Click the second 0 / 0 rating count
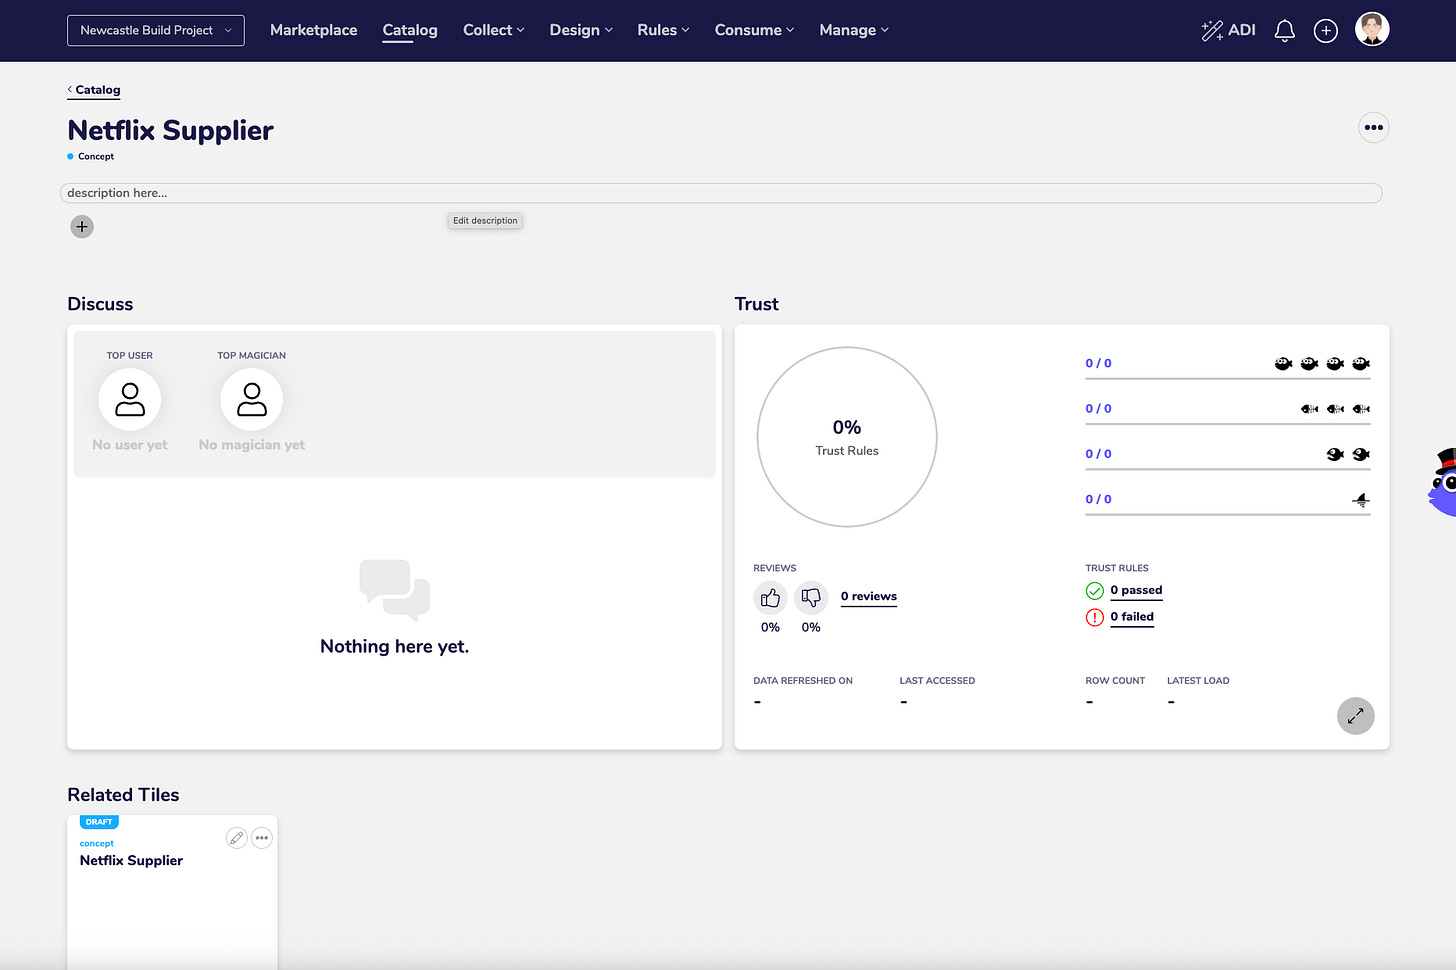The image size is (1456, 970). [1098, 409]
